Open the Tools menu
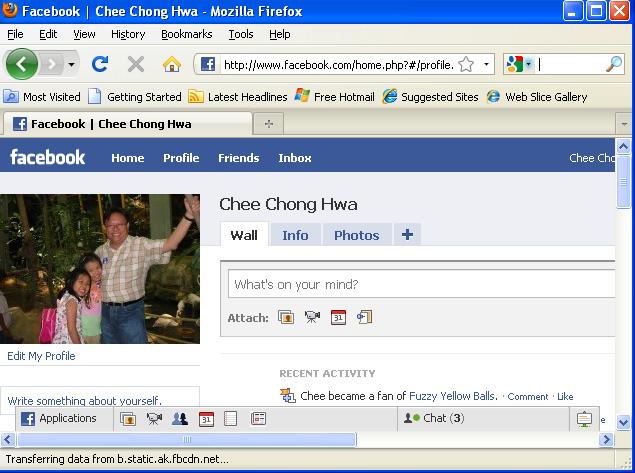Viewport: 635px width, 473px height. coord(241,34)
